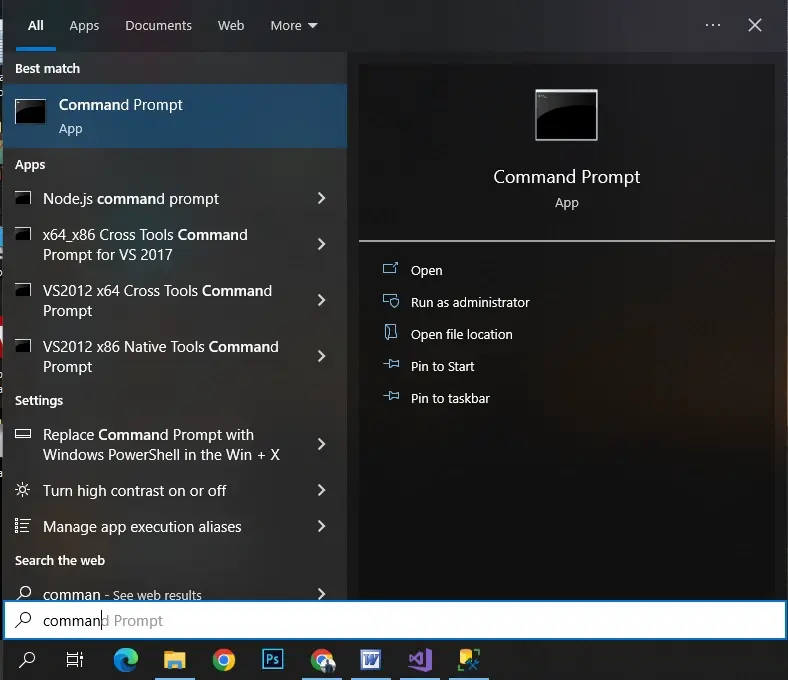This screenshot has height=680, width=788.
Task: Switch to the Documents tab
Action: pyautogui.click(x=158, y=25)
